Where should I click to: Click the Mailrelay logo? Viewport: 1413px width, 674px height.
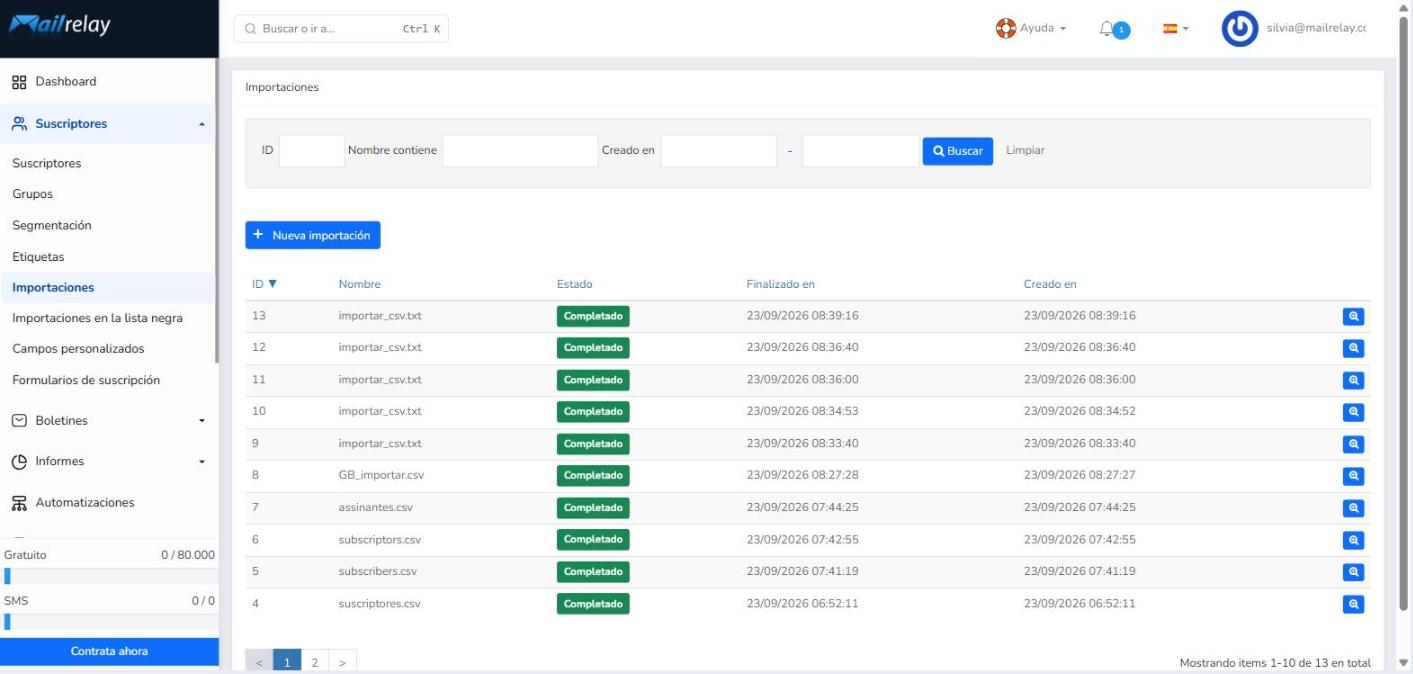[x=60, y=27]
